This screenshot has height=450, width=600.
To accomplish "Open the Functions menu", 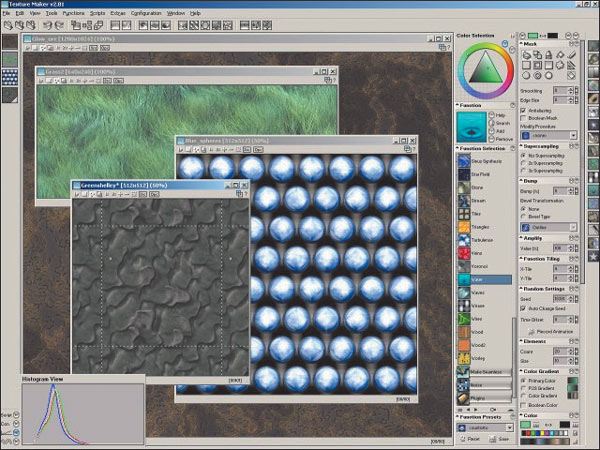I will 73,13.
